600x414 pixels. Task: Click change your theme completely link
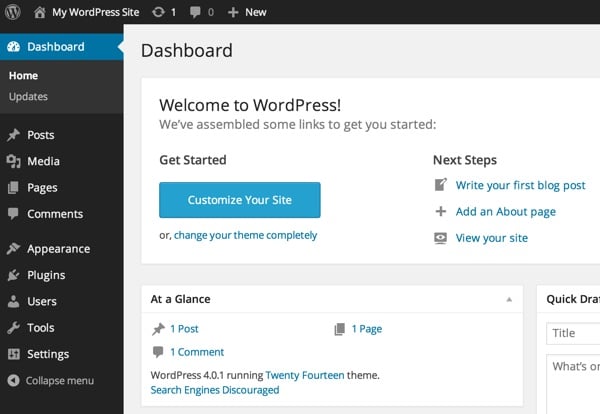pyautogui.click(x=245, y=235)
